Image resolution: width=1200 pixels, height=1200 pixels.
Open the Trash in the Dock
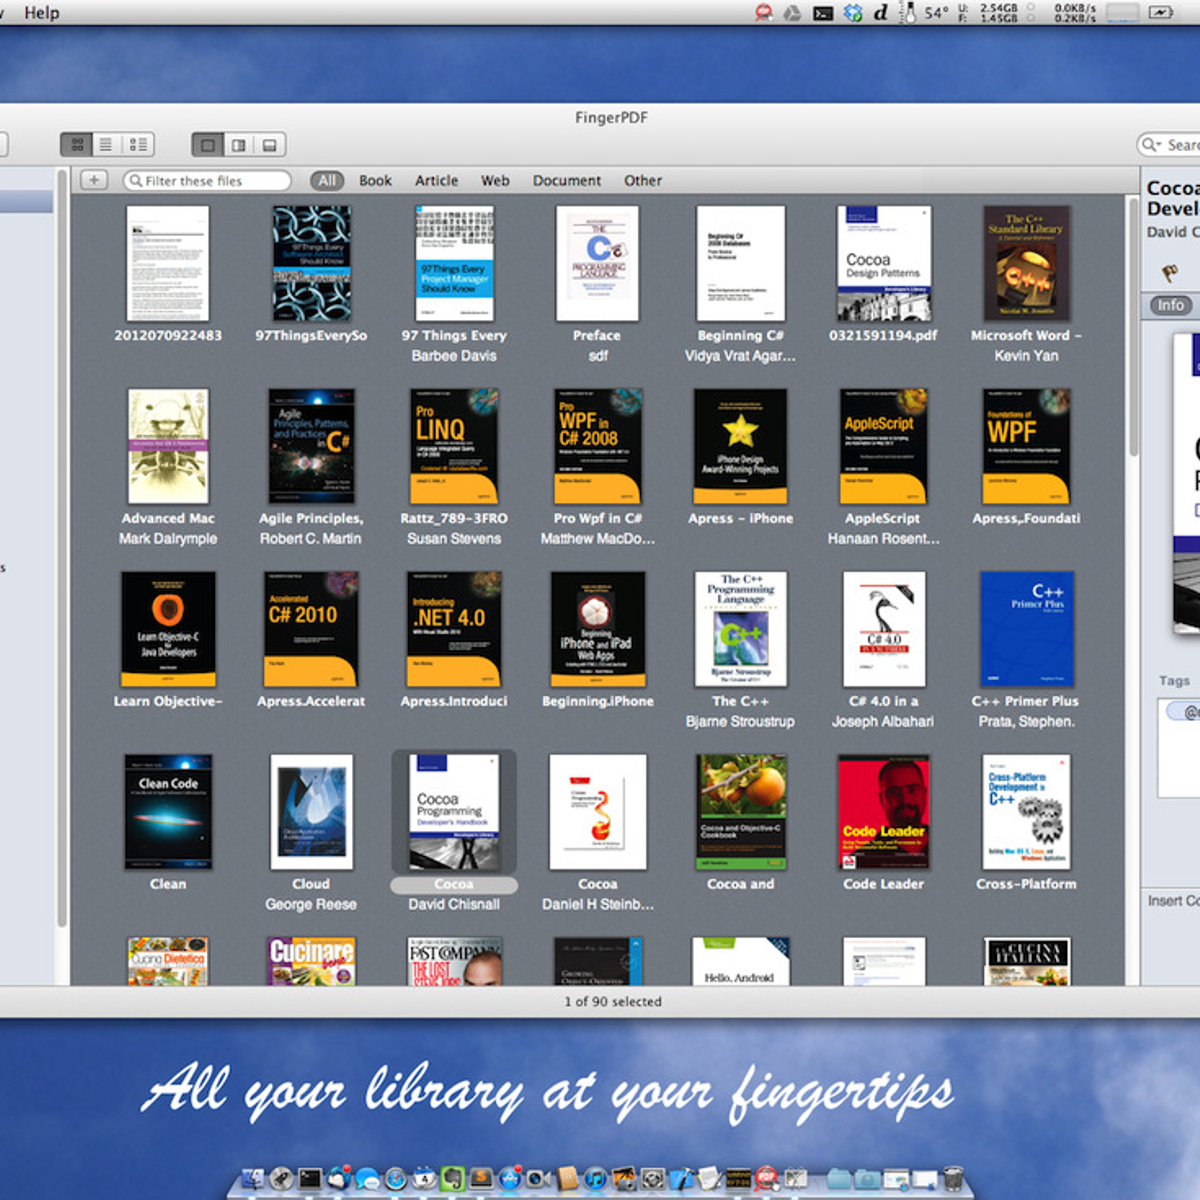(x=953, y=1178)
